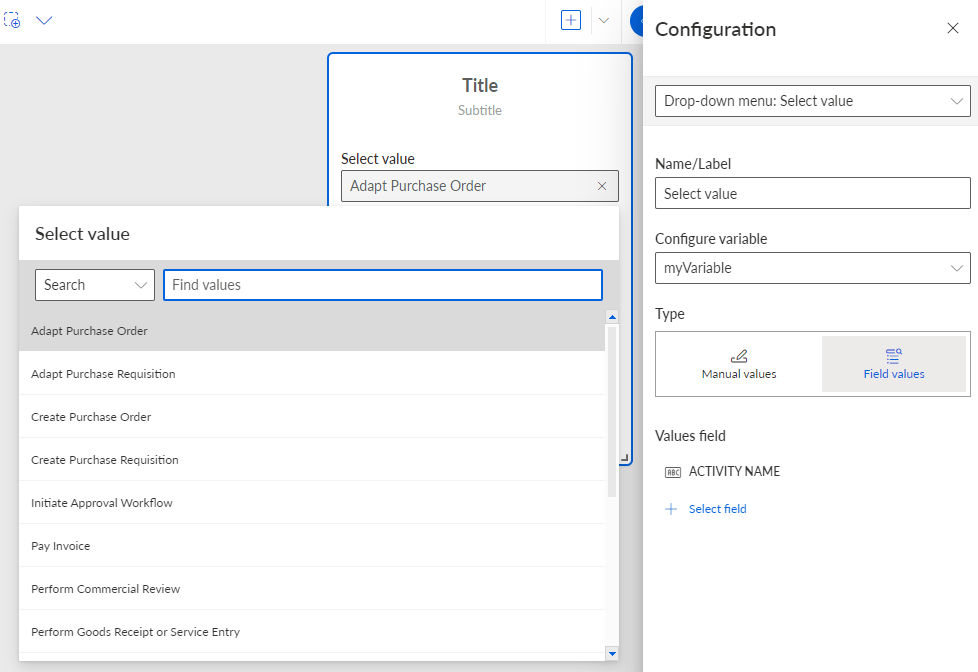Click the list scrollbar down arrow
Image resolution: width=978 pixels, height=672 pixels.
point(612,653)
